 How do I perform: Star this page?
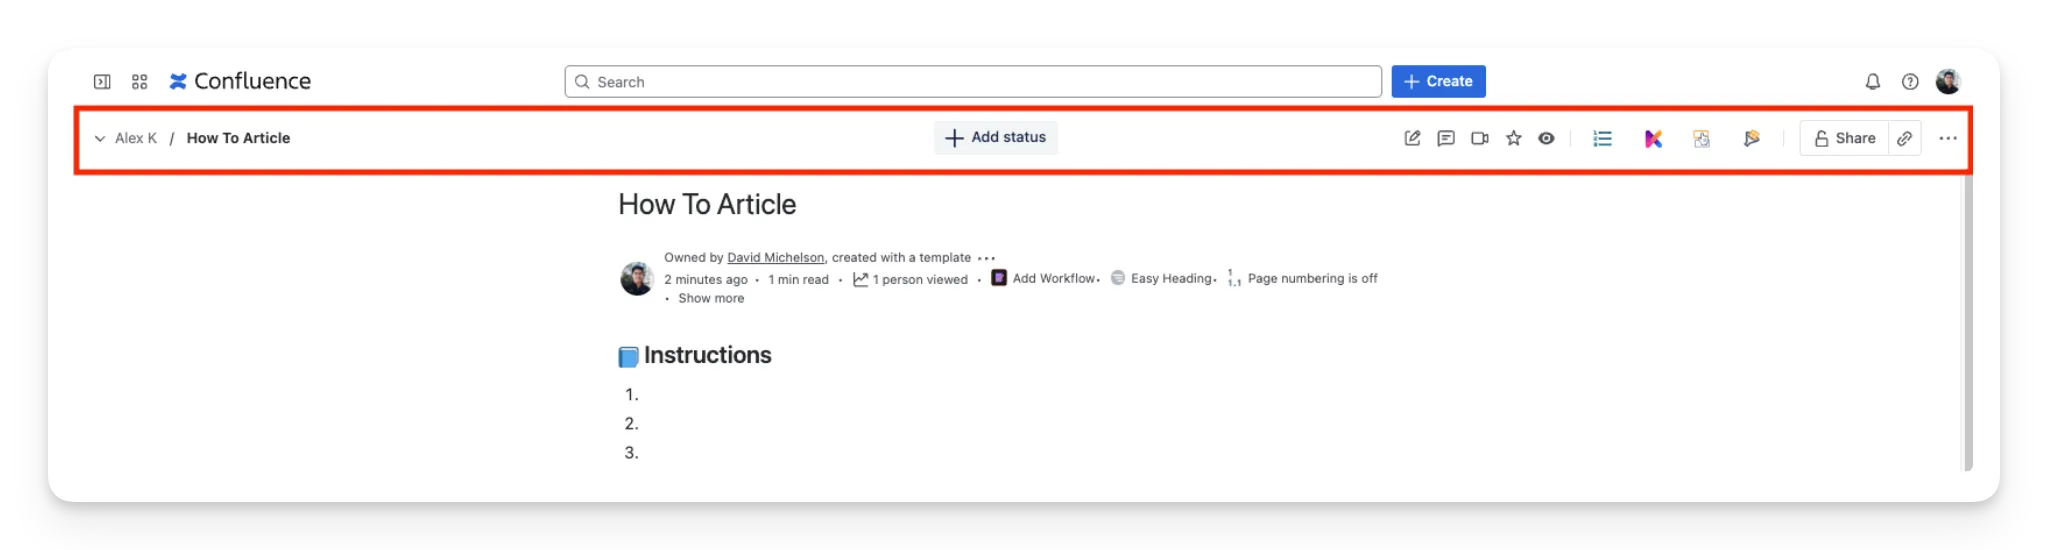pyautogui.click(x=1514, y=138)
